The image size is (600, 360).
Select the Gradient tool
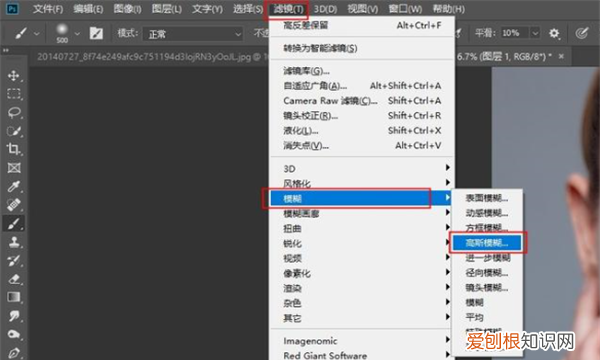tap(14, 297)
